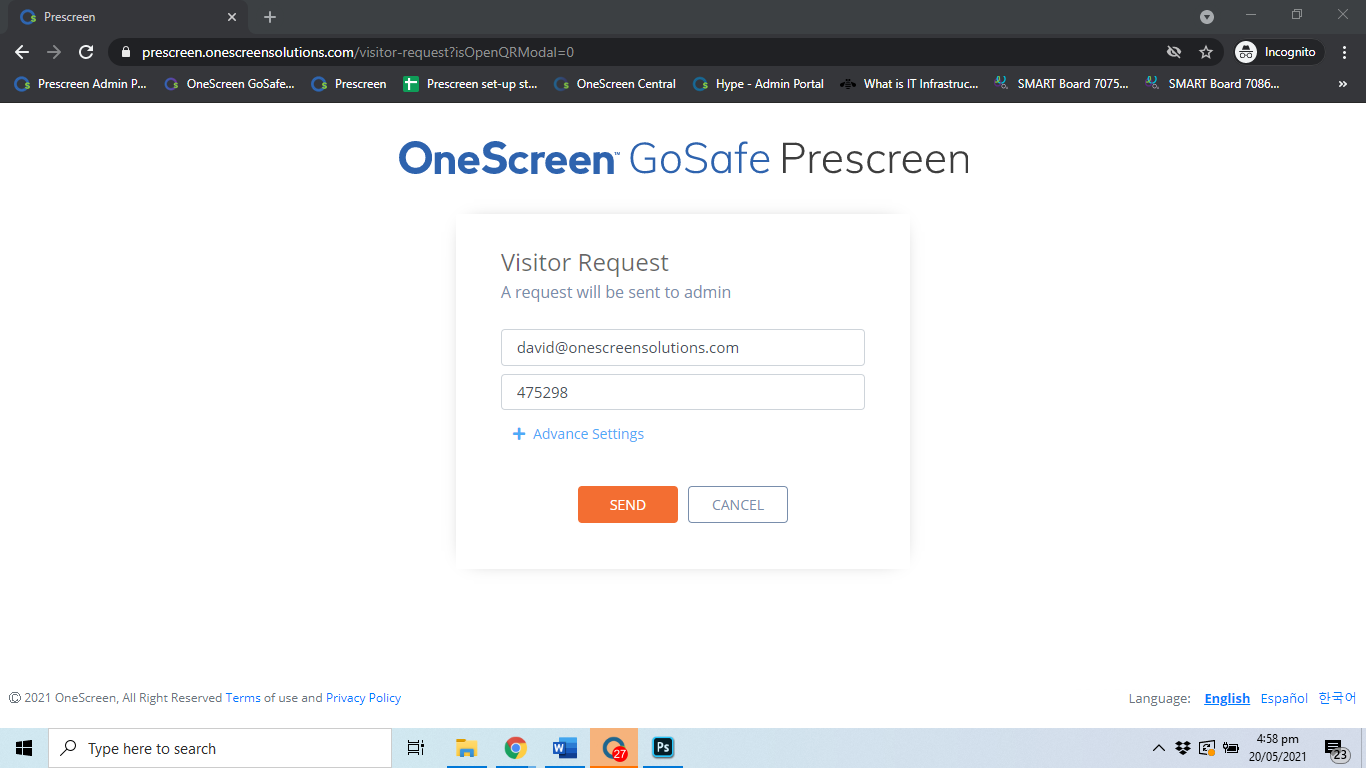This screenshot has height=768, width=1366.
Task: Open the Prescreen bookmark
Action: 349,84
